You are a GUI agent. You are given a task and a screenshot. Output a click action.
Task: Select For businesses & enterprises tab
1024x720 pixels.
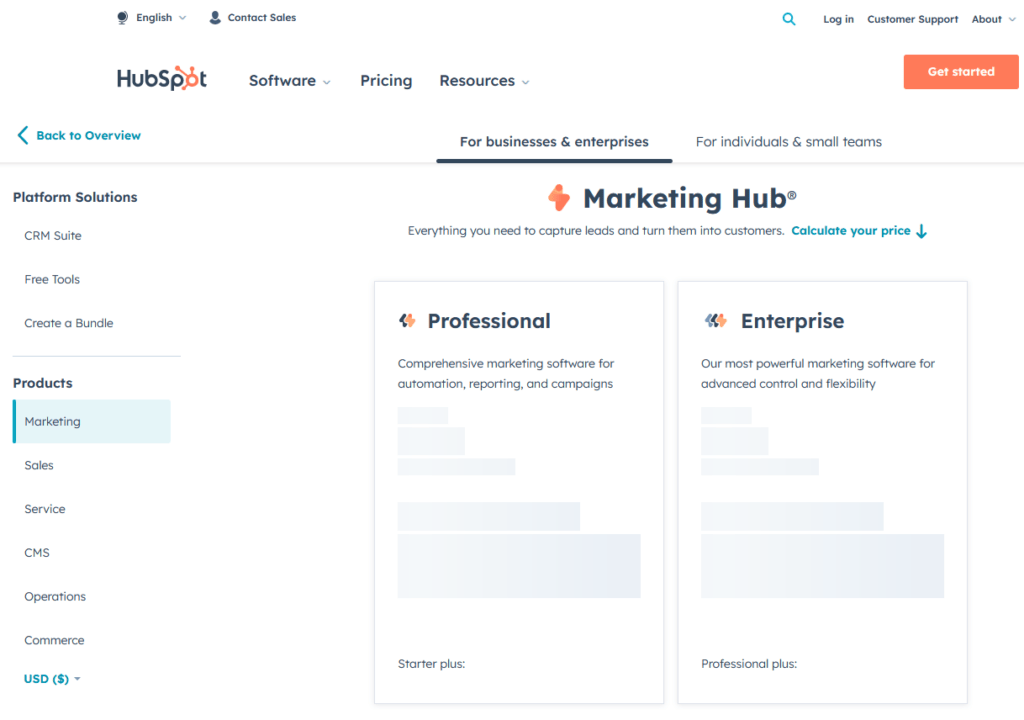(x=554, y=142)
